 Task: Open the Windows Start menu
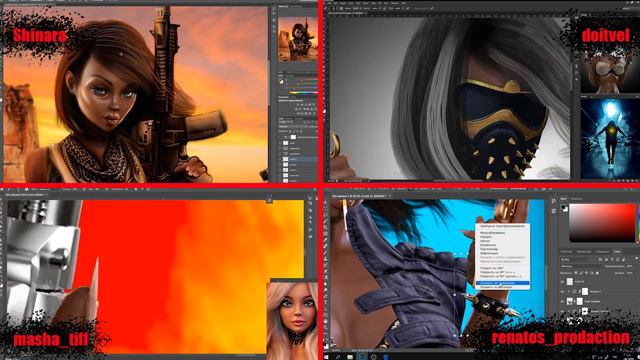326,357
